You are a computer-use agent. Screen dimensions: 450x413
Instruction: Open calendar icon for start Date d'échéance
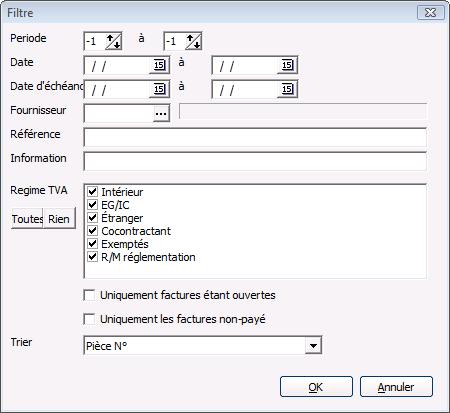click(x=159, y=89)
